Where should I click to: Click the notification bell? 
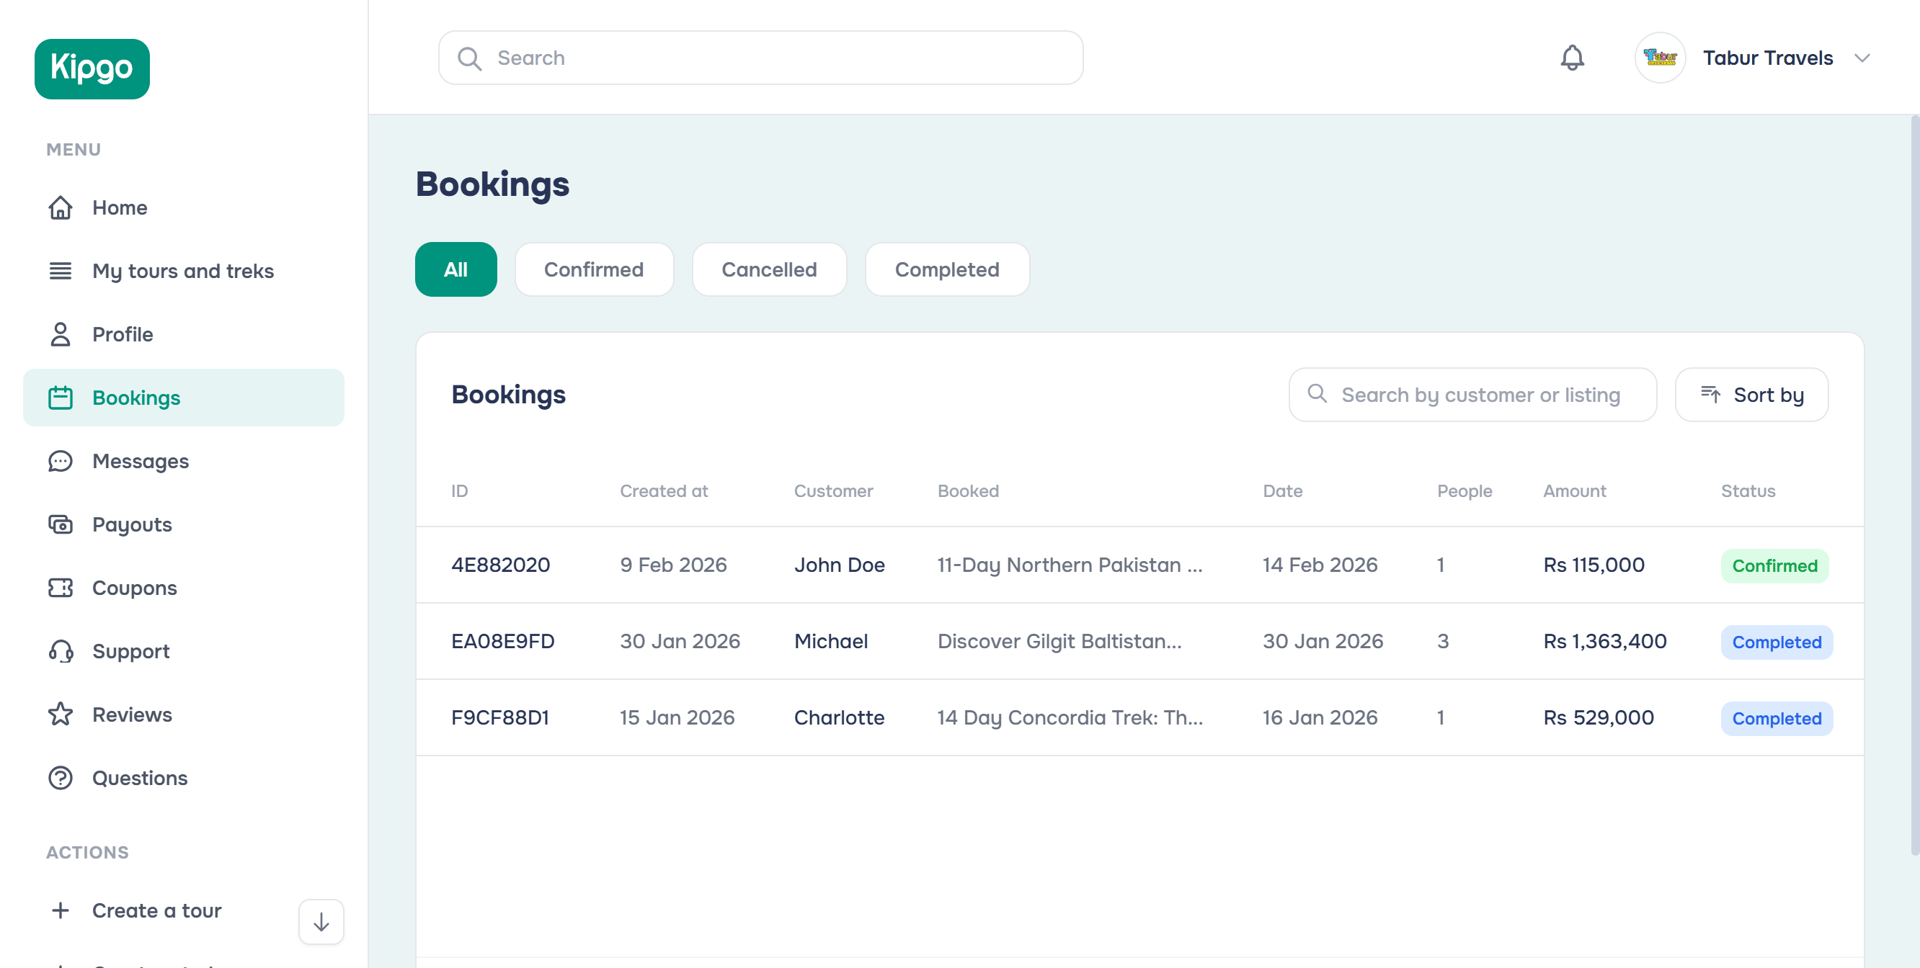click(1571, 57)
